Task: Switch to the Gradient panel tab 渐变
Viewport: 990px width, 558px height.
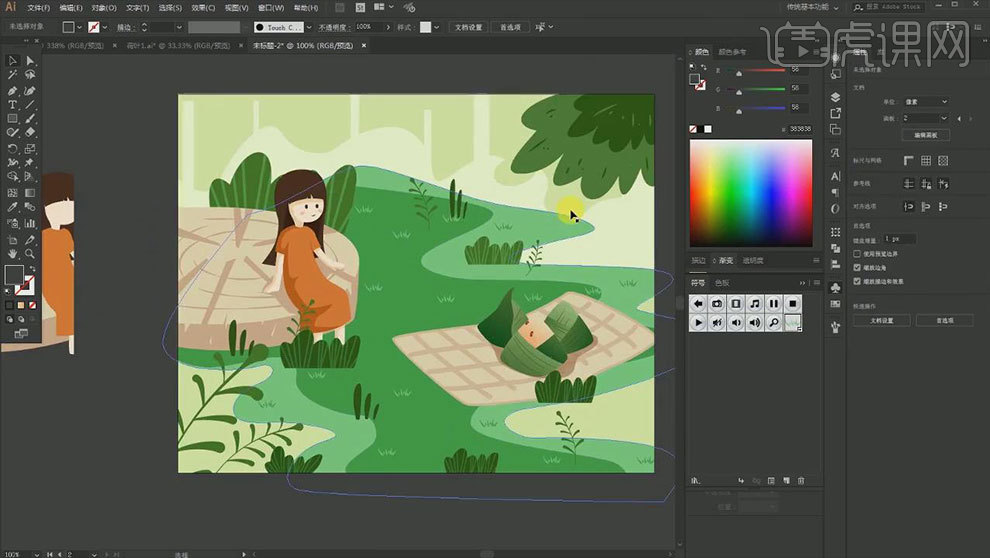Action: (x=726, y=260)
